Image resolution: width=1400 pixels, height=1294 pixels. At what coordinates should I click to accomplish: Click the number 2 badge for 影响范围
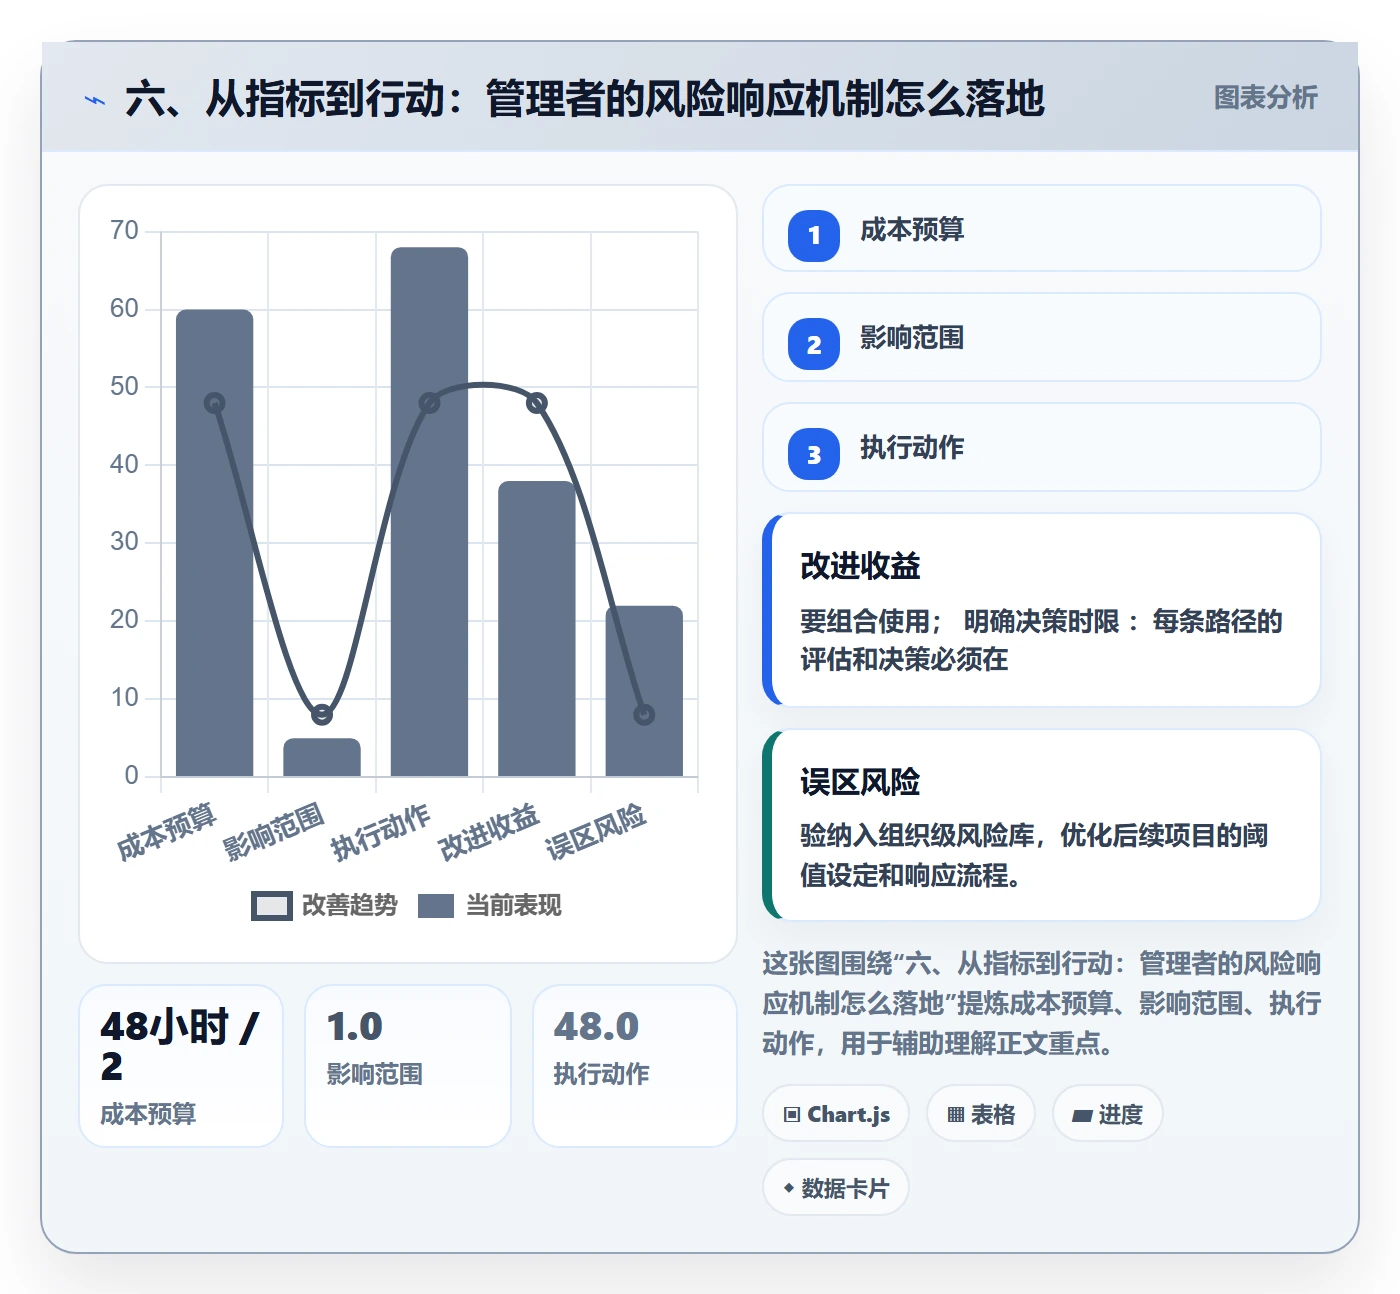814,345
